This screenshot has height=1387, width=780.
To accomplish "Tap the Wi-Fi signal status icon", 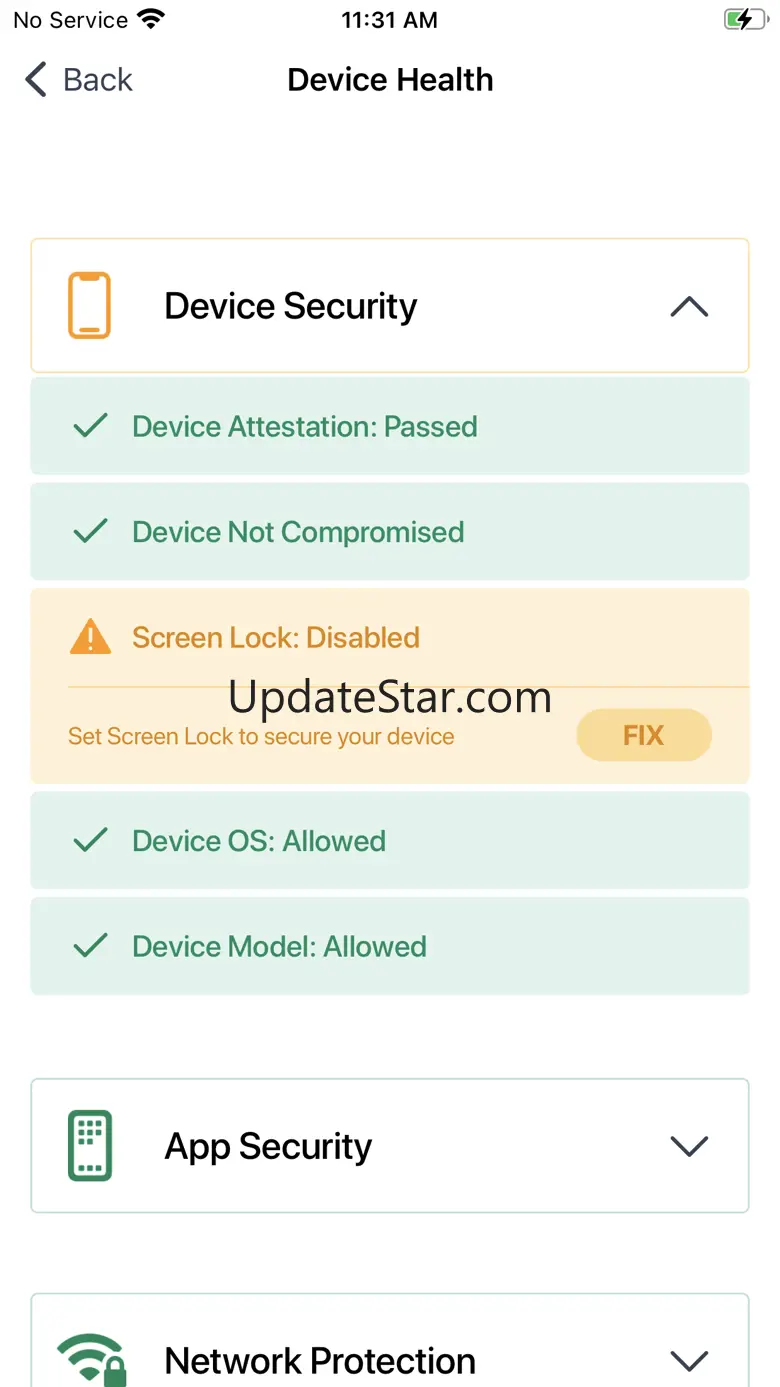I will point(152,20).
